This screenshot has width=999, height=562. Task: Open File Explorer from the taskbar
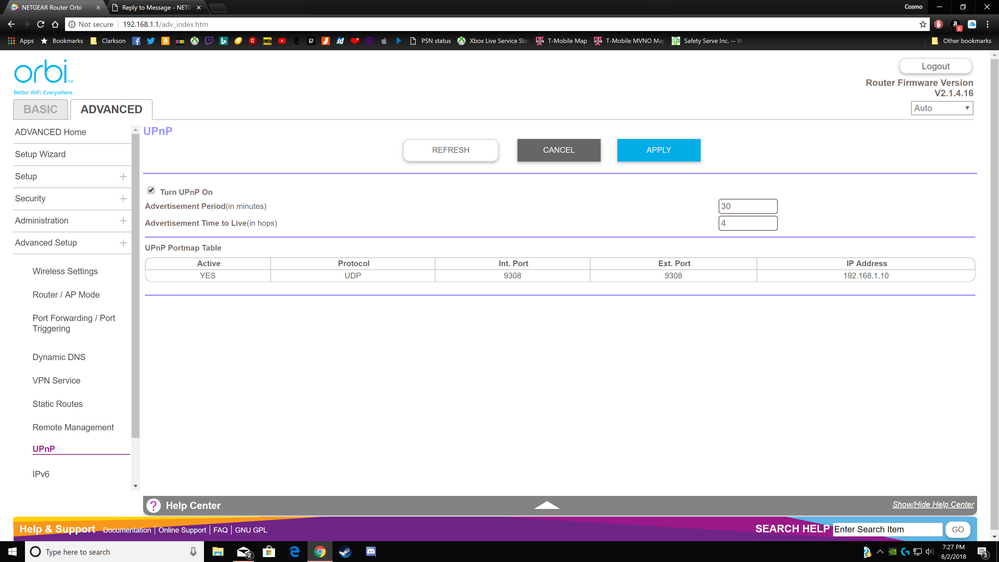(x=218, y=552)
